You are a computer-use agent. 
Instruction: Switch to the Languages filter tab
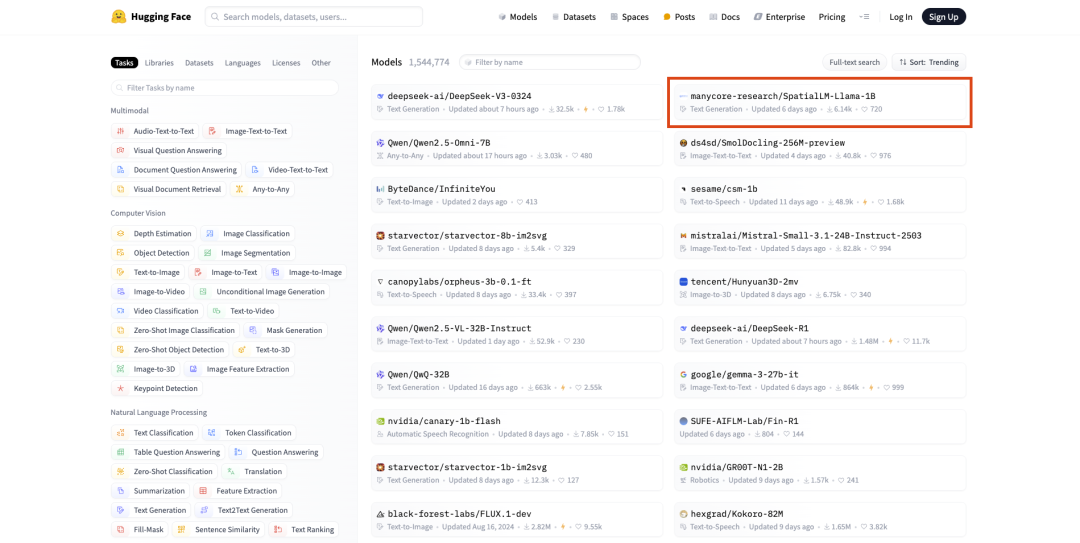242,63
